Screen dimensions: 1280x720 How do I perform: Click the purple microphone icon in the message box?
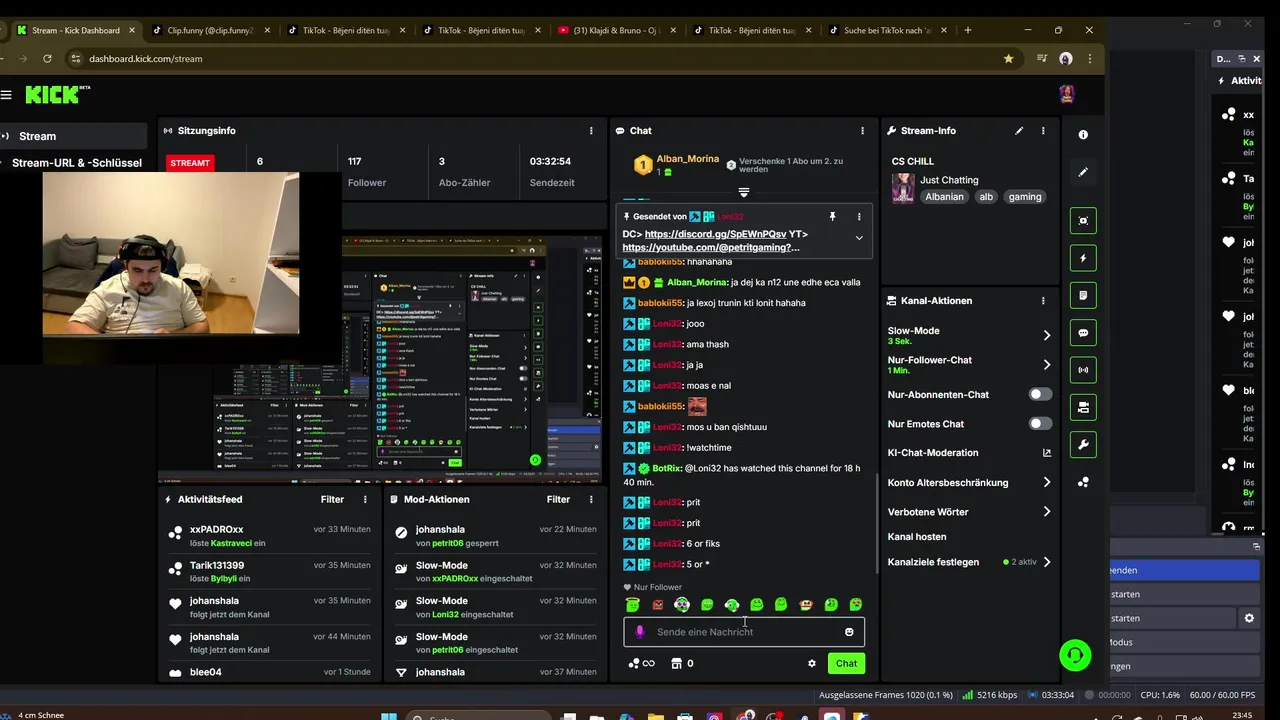[640, 632]
